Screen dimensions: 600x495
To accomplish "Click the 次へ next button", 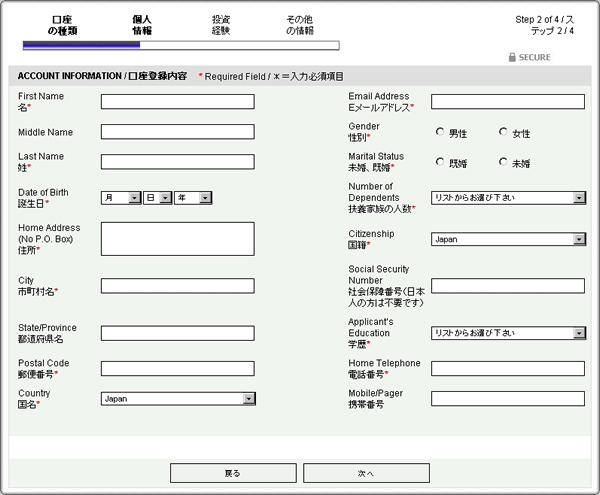I will click(x=366, y=473).
